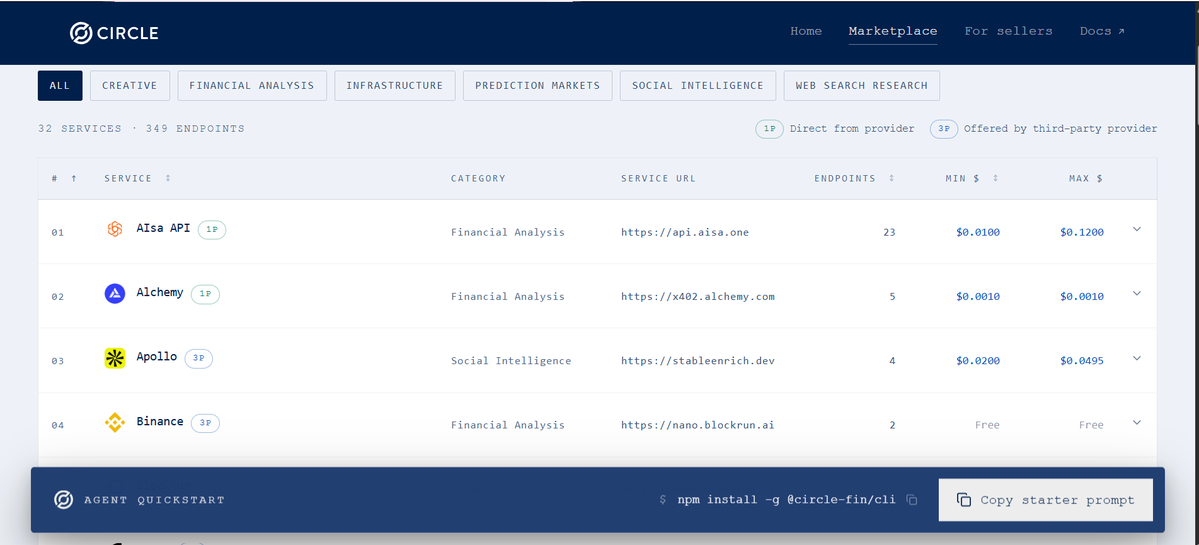Click the https://stableenrich.dev service URL
The height and width of the screenshot is (545, 1199).
(697, 361)
